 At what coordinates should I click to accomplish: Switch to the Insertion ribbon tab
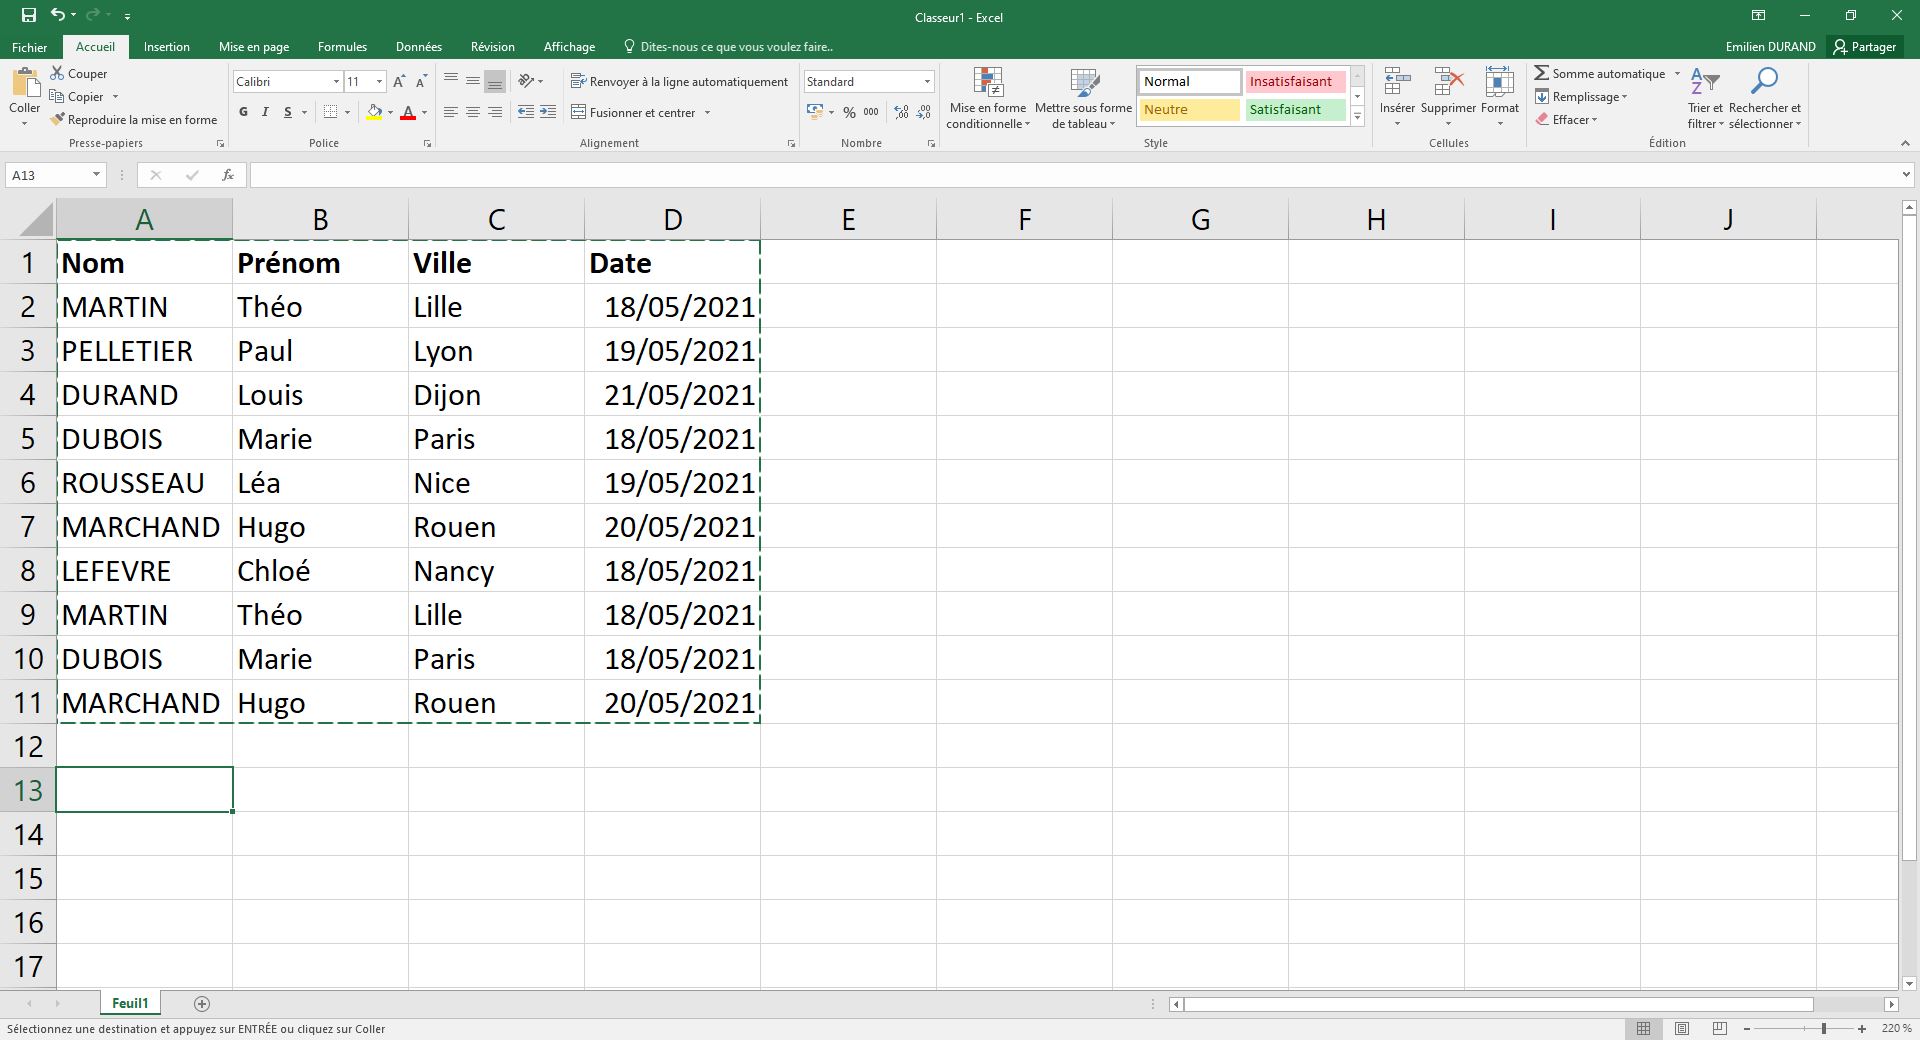tap(166, 47)
